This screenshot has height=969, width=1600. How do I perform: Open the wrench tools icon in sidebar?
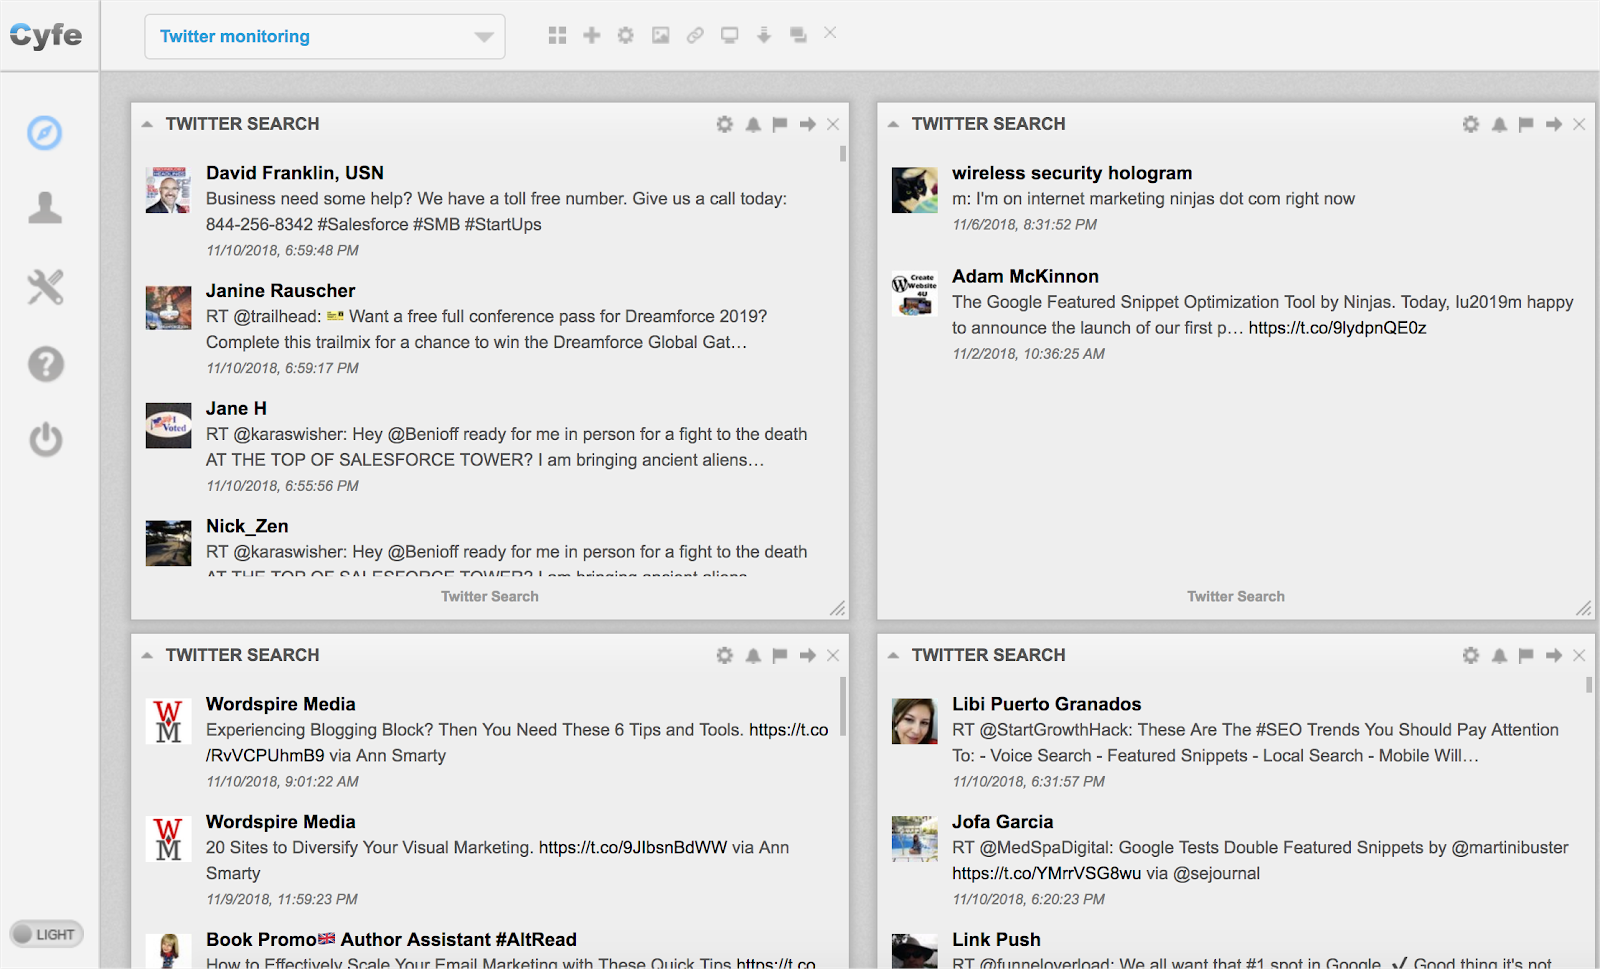[45, 287]
